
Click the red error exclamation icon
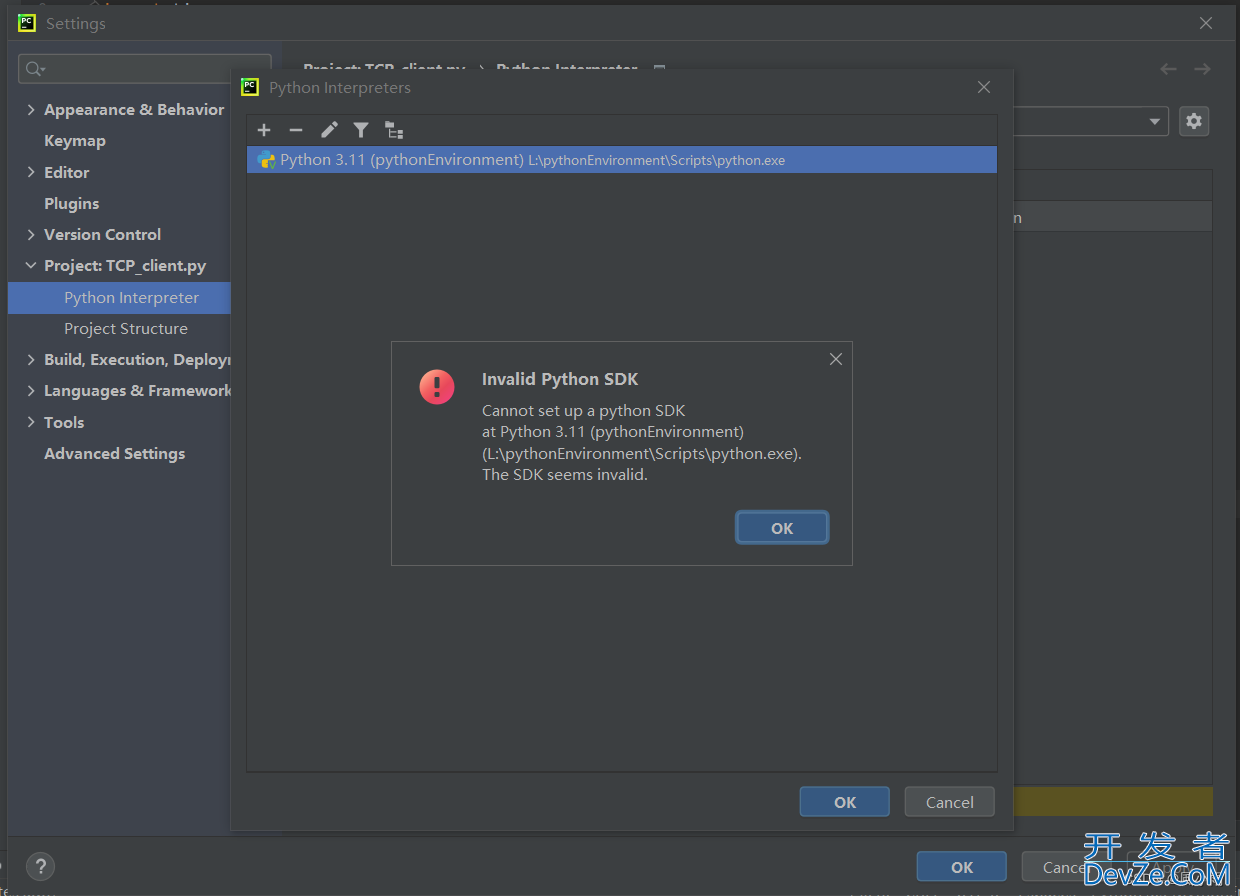437,387
